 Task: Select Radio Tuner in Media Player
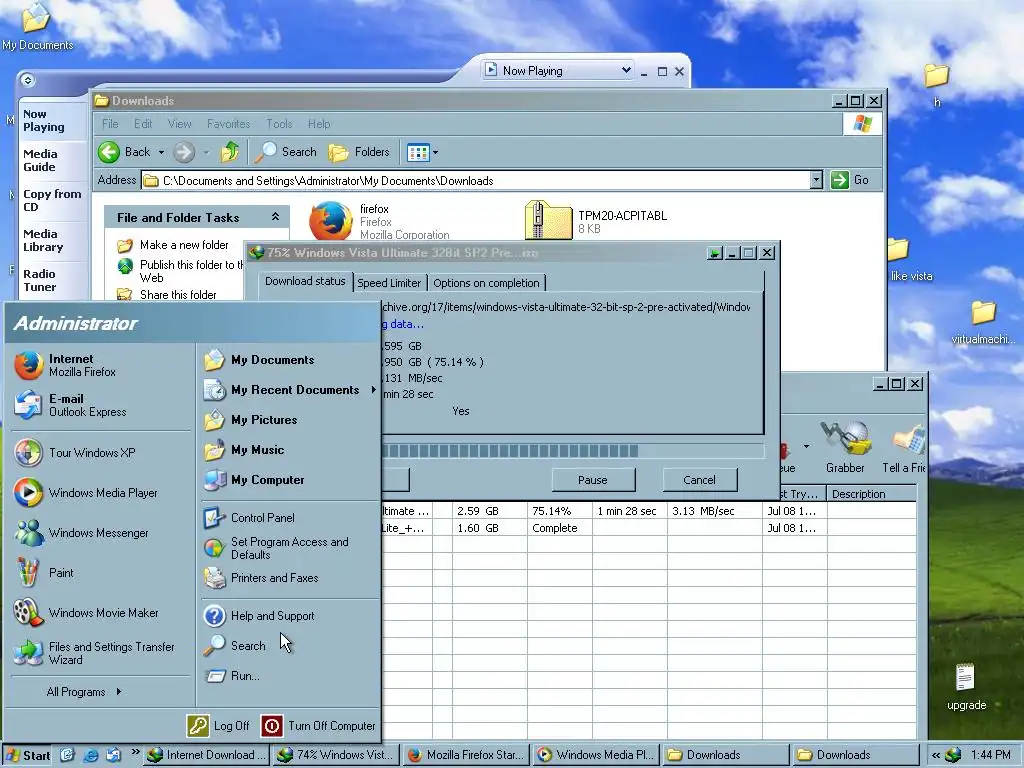click(x=52, y=280)
